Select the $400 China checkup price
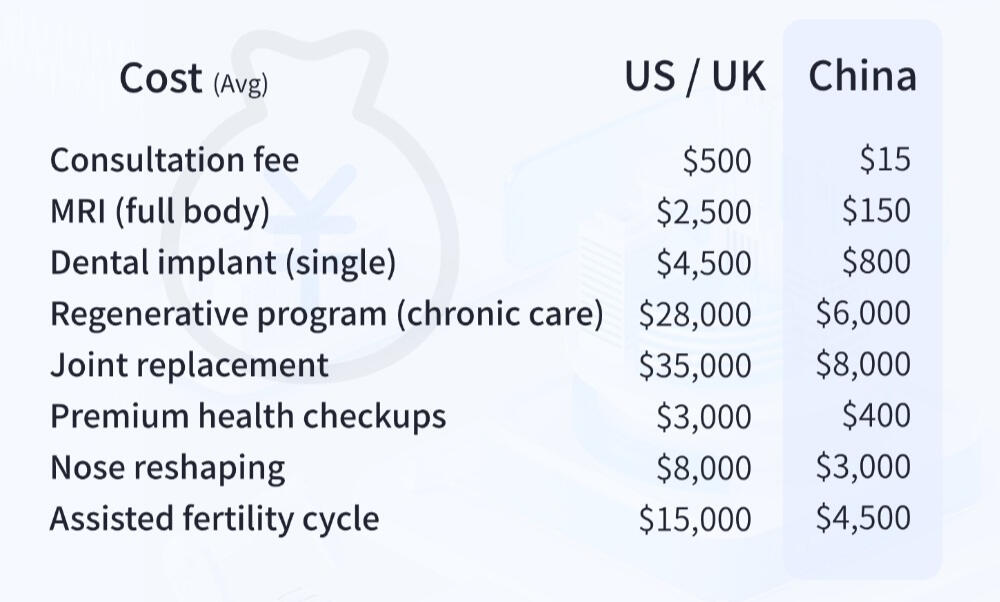Image resolution: width=1000 pixels, height=602 pixels. point(876,416)
